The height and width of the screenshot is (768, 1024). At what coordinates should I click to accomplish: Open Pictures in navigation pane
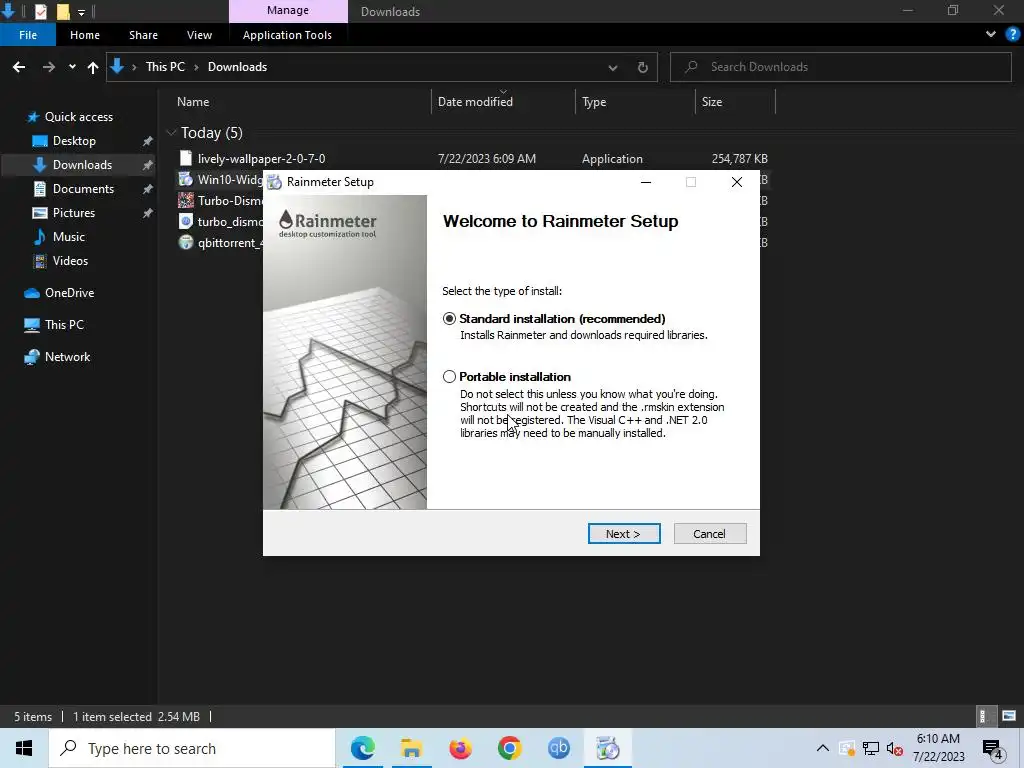(x=73, y=213)
